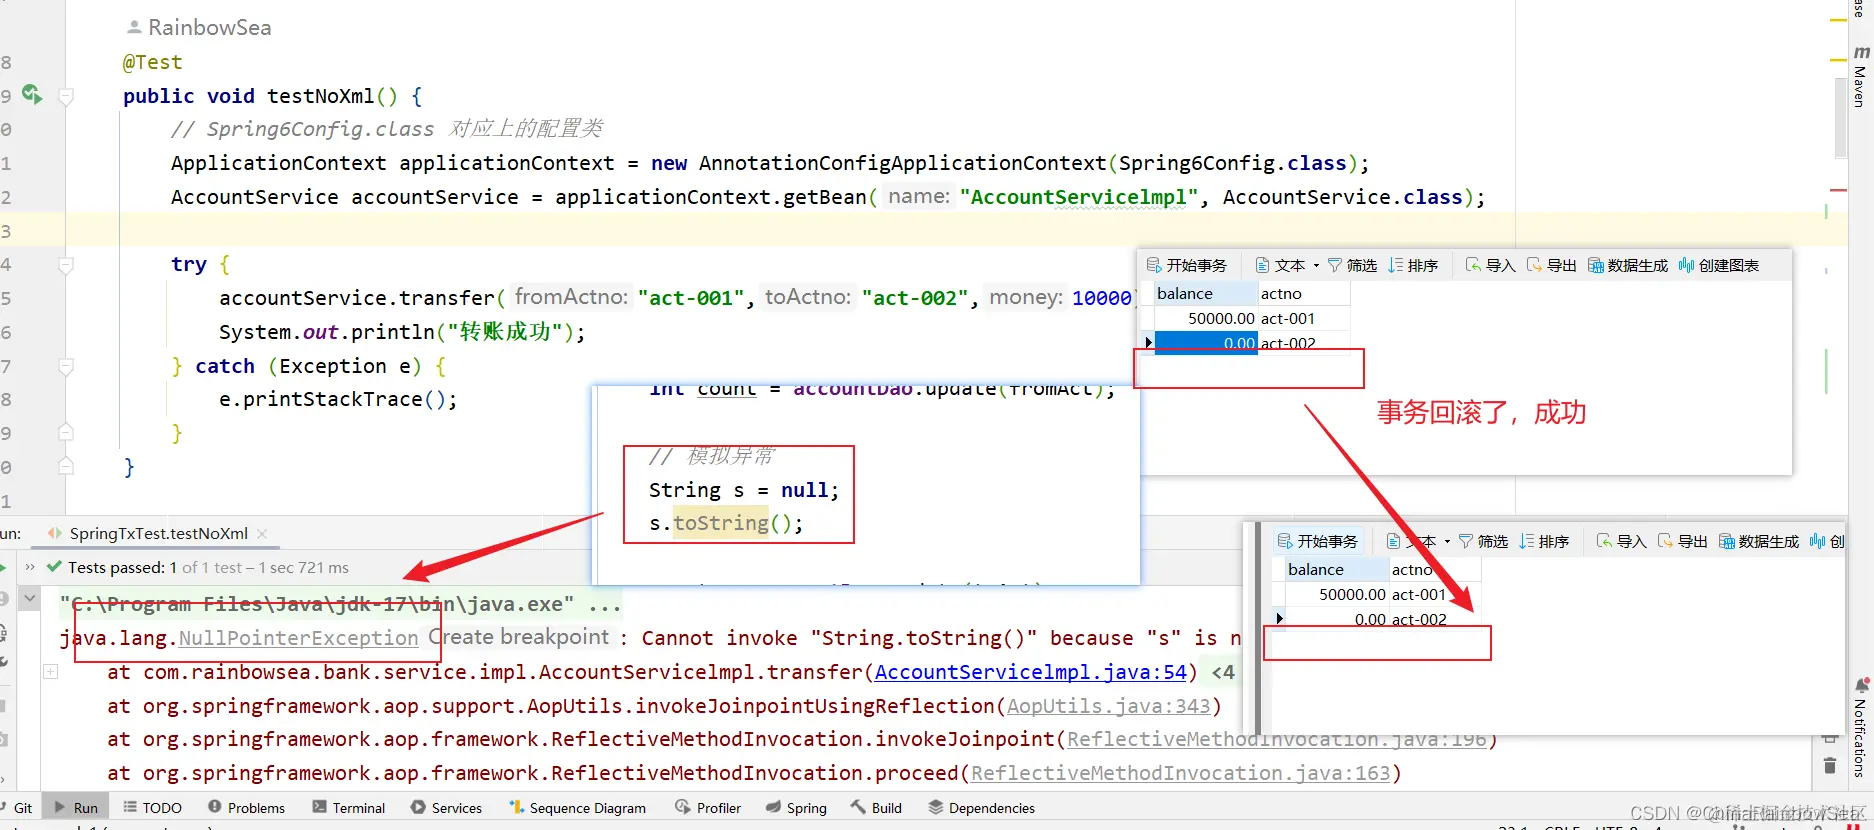Click the NullPointerException link in console
Image resolution: width=1874 pixels, height=830 pixels.
[298, 638]
